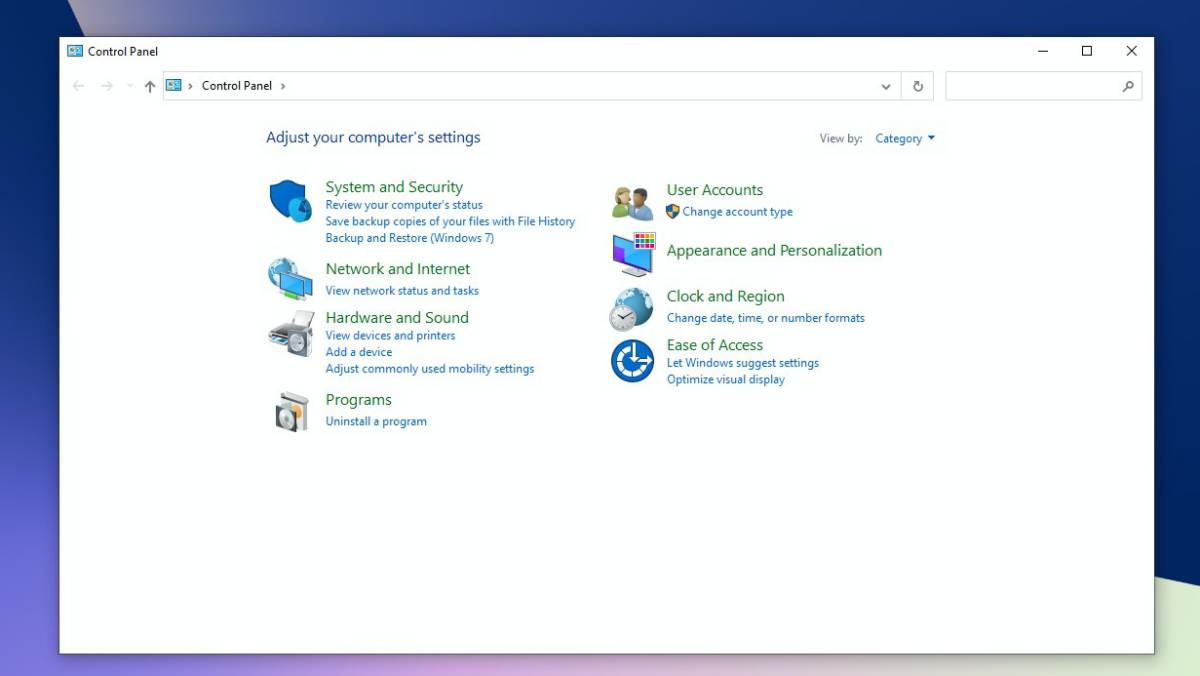Open the System and Security shield icon
Screen dimensions: 1200x676
coord(291,202)
